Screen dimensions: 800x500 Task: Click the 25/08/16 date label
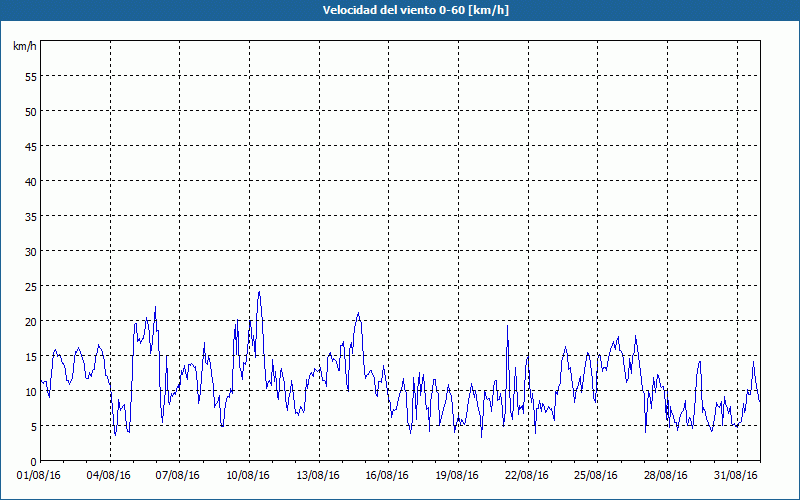(x=596, y=476)
